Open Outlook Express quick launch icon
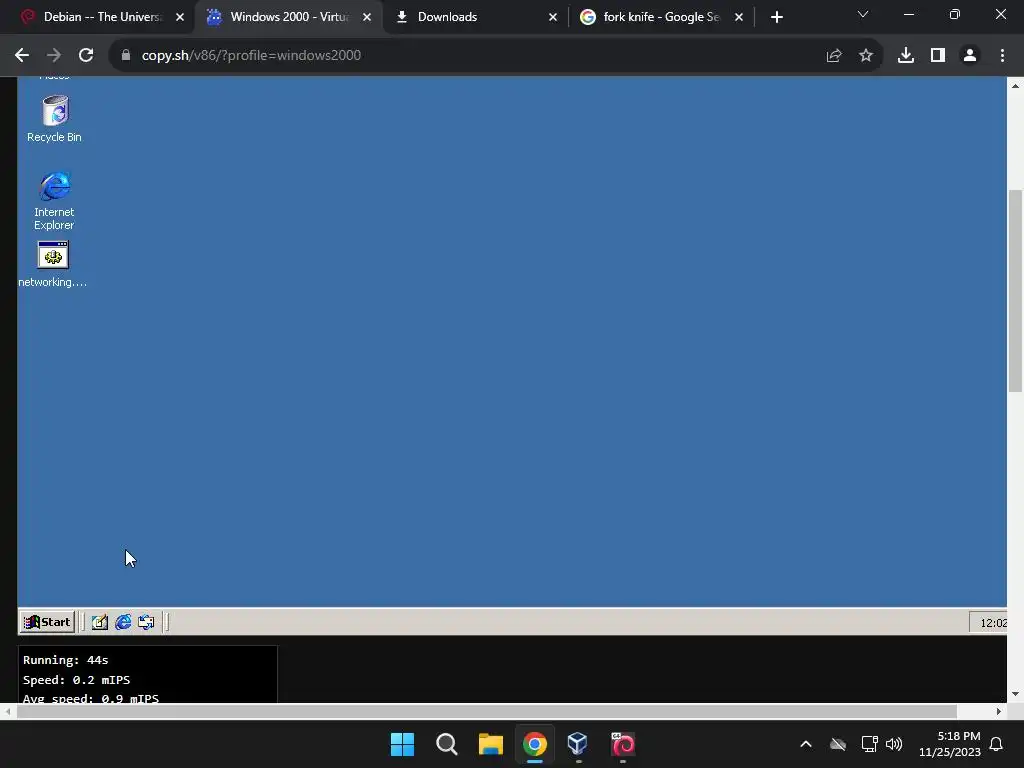Image resolution: width=1024 pixels, height=768 pixels. tap(146, 622)
